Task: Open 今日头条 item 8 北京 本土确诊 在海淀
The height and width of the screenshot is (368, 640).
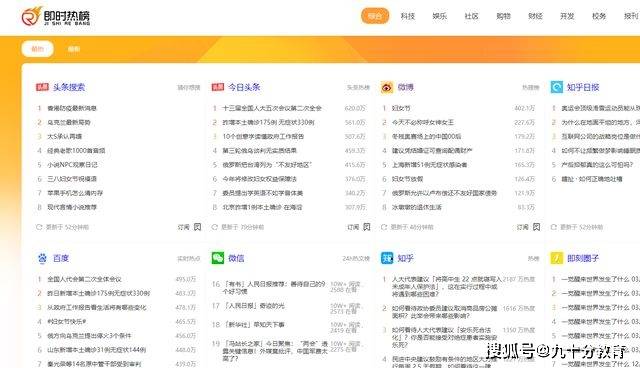Action: coord(262,207)
